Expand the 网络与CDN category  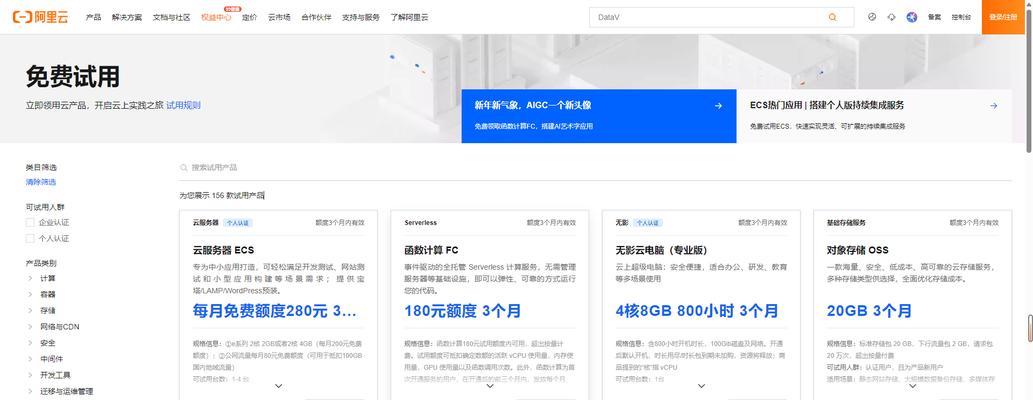(30, 326)
